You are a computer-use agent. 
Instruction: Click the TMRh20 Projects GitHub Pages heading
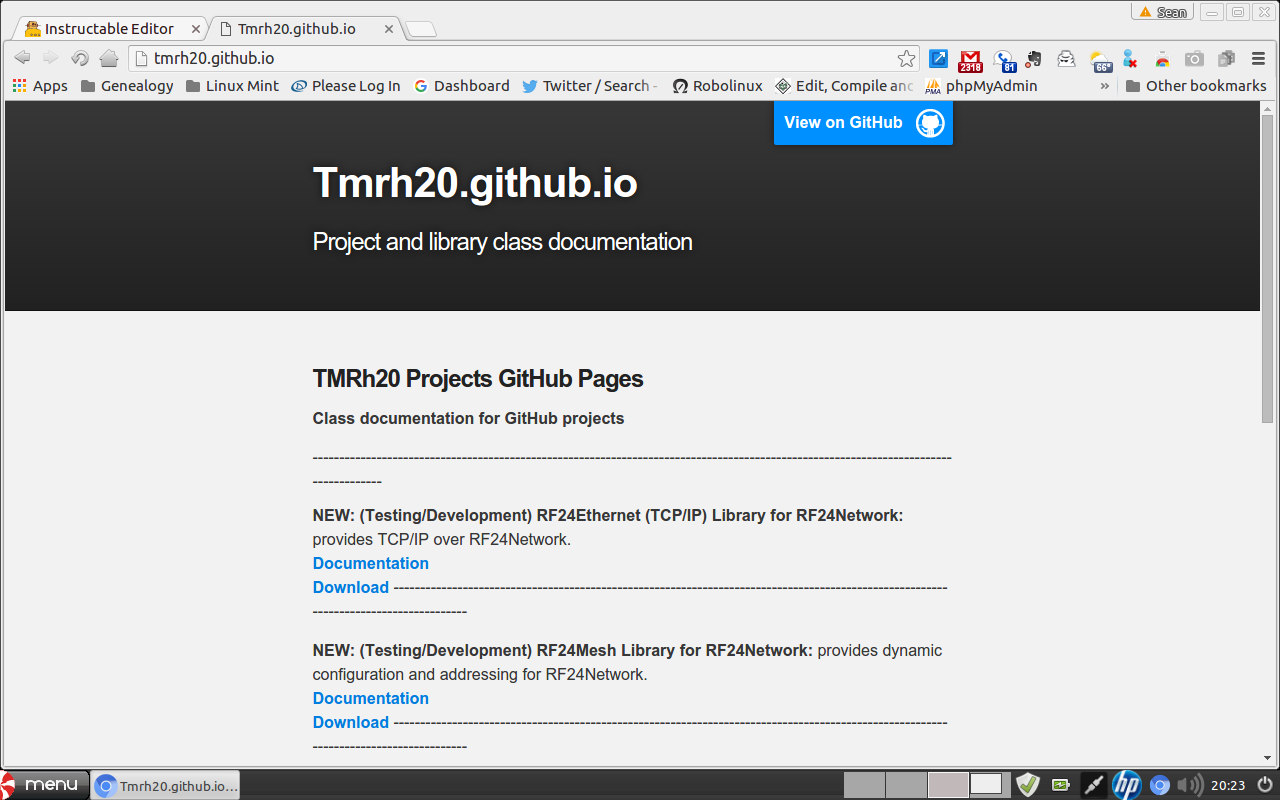point(478,379)
